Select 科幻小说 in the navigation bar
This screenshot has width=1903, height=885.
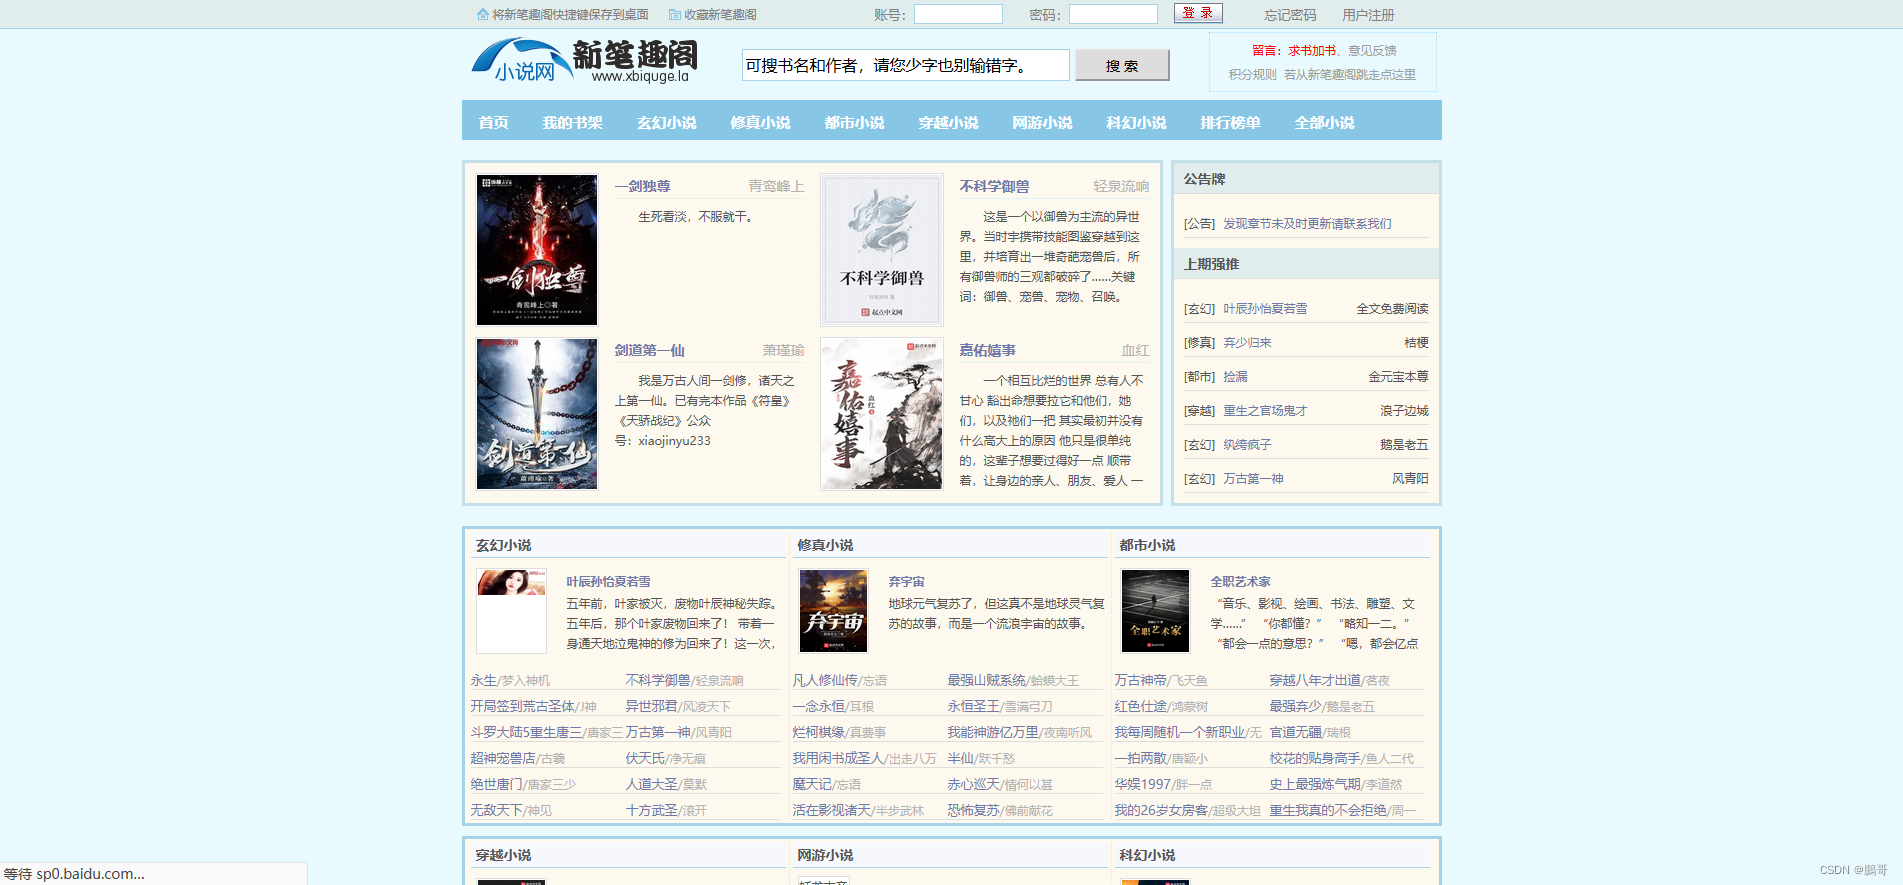pos(1136,122)
